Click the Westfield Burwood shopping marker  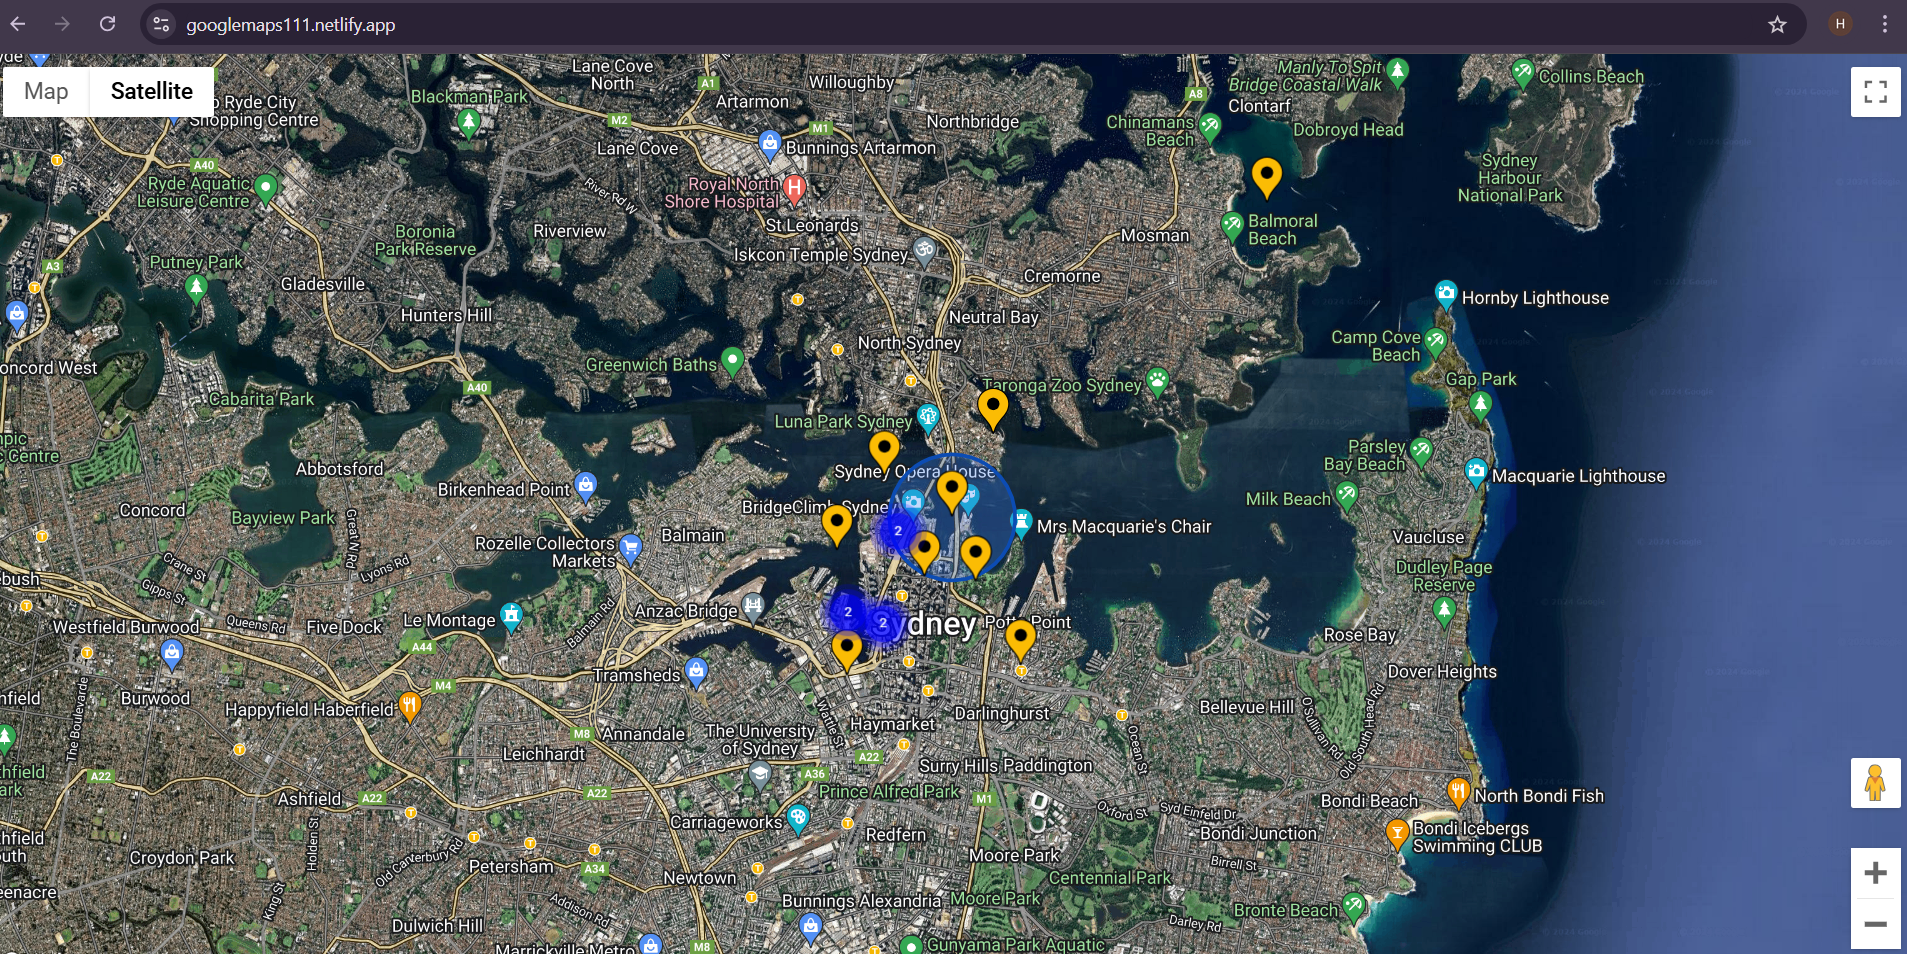[x=172, y=654]
